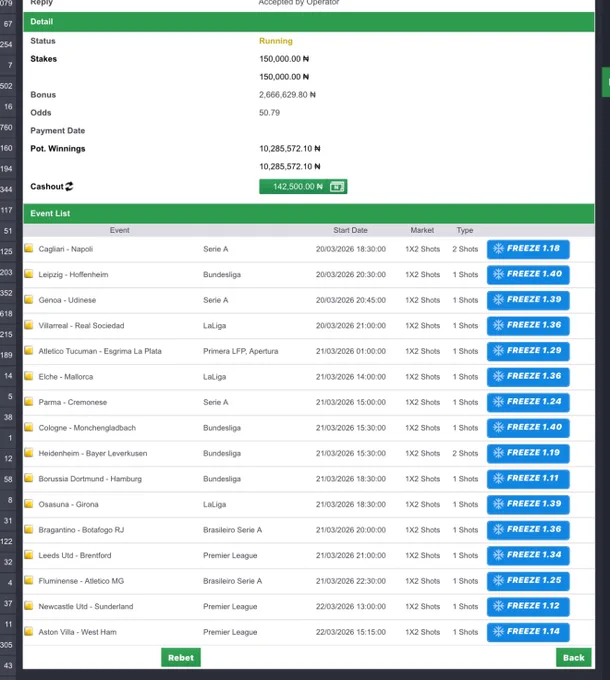This screenshot has width=610, height=680.
Task: Freeze Parma - Cremonese at odds 1.24
Action: point(528,402)
